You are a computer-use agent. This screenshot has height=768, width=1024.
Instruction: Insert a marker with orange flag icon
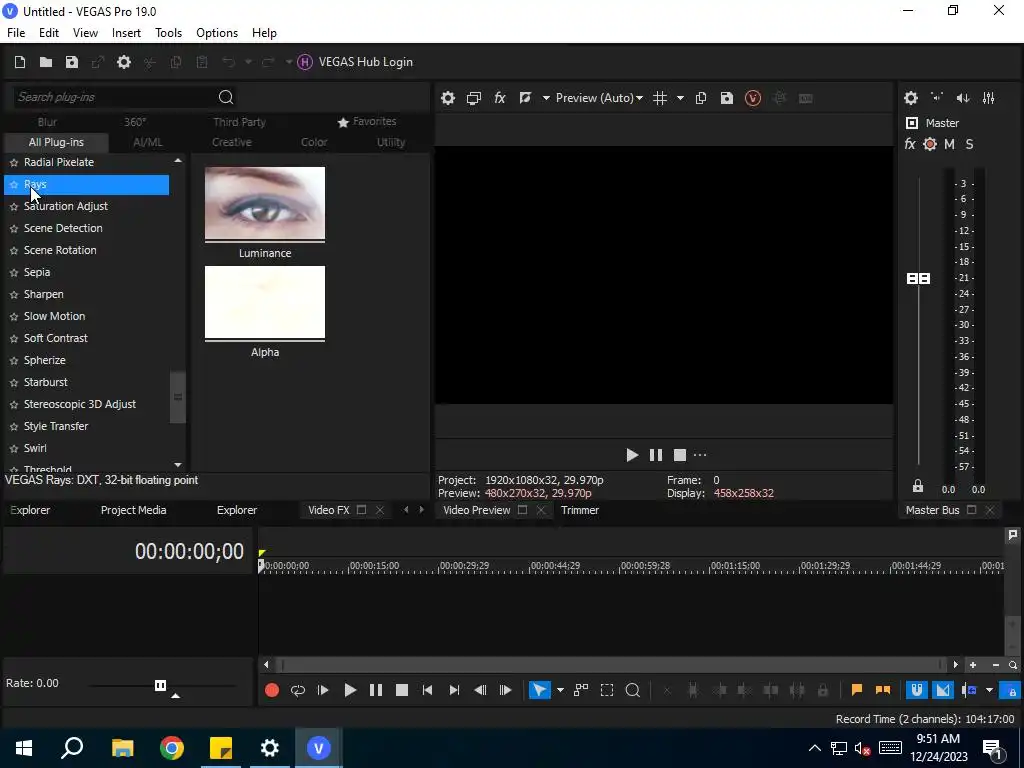pyautogui.click(x=857, y=690)
